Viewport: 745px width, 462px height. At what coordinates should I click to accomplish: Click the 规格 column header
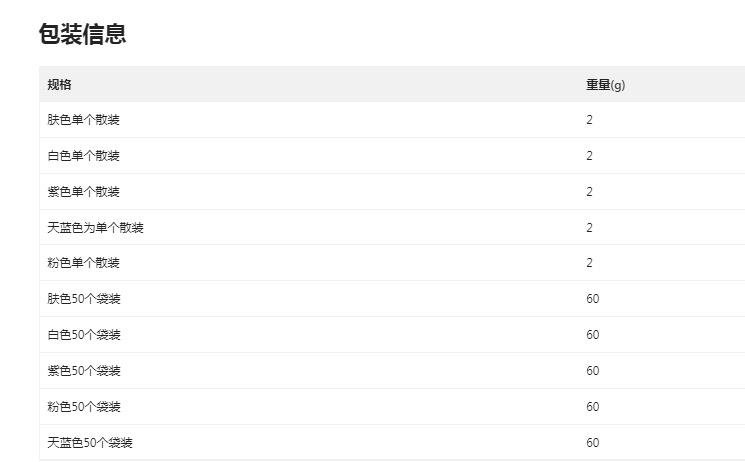coord(60,85)
